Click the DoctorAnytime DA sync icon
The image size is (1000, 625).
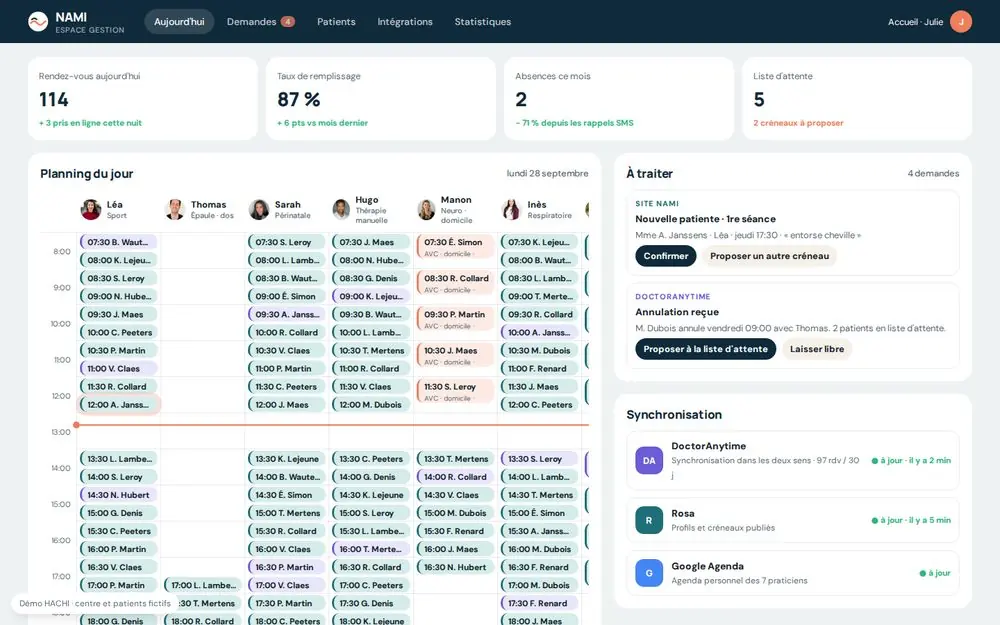click(649, 460)
